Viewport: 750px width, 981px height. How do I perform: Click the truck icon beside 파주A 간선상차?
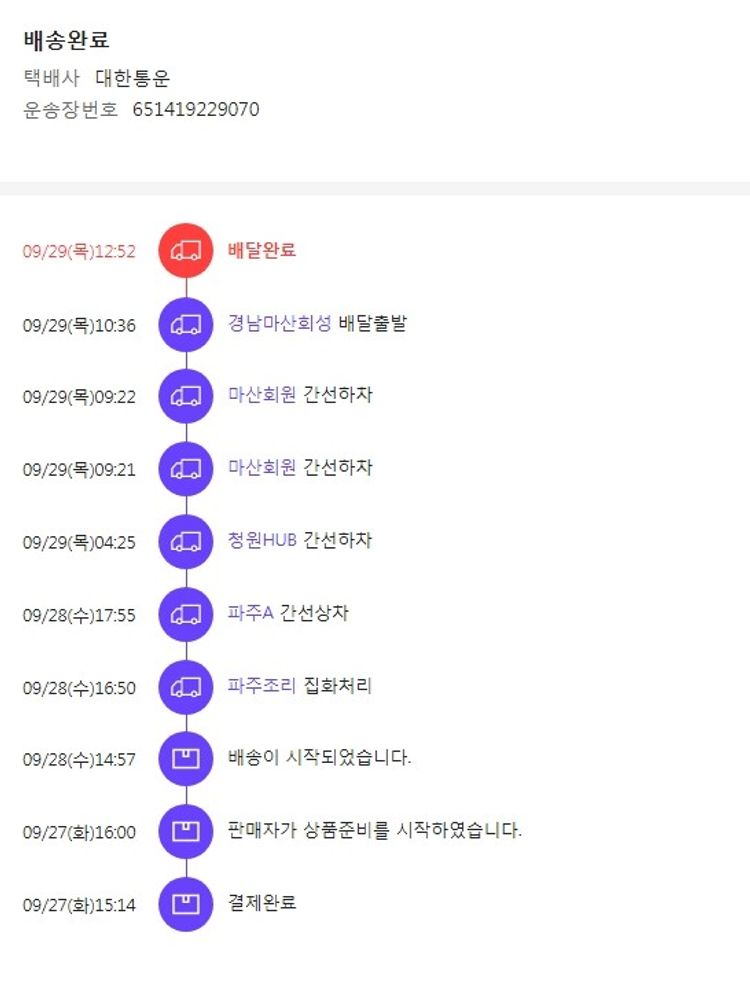point(186,614)
